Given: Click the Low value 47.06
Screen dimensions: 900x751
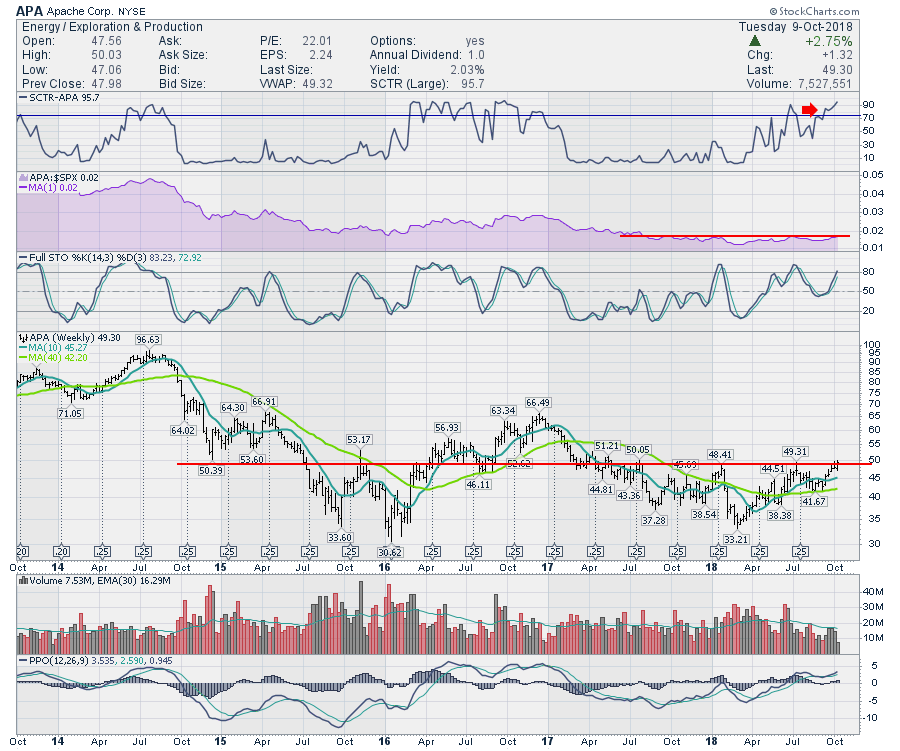Looking at the screenshot, I should pyautogui.click(x=106, y=69).
